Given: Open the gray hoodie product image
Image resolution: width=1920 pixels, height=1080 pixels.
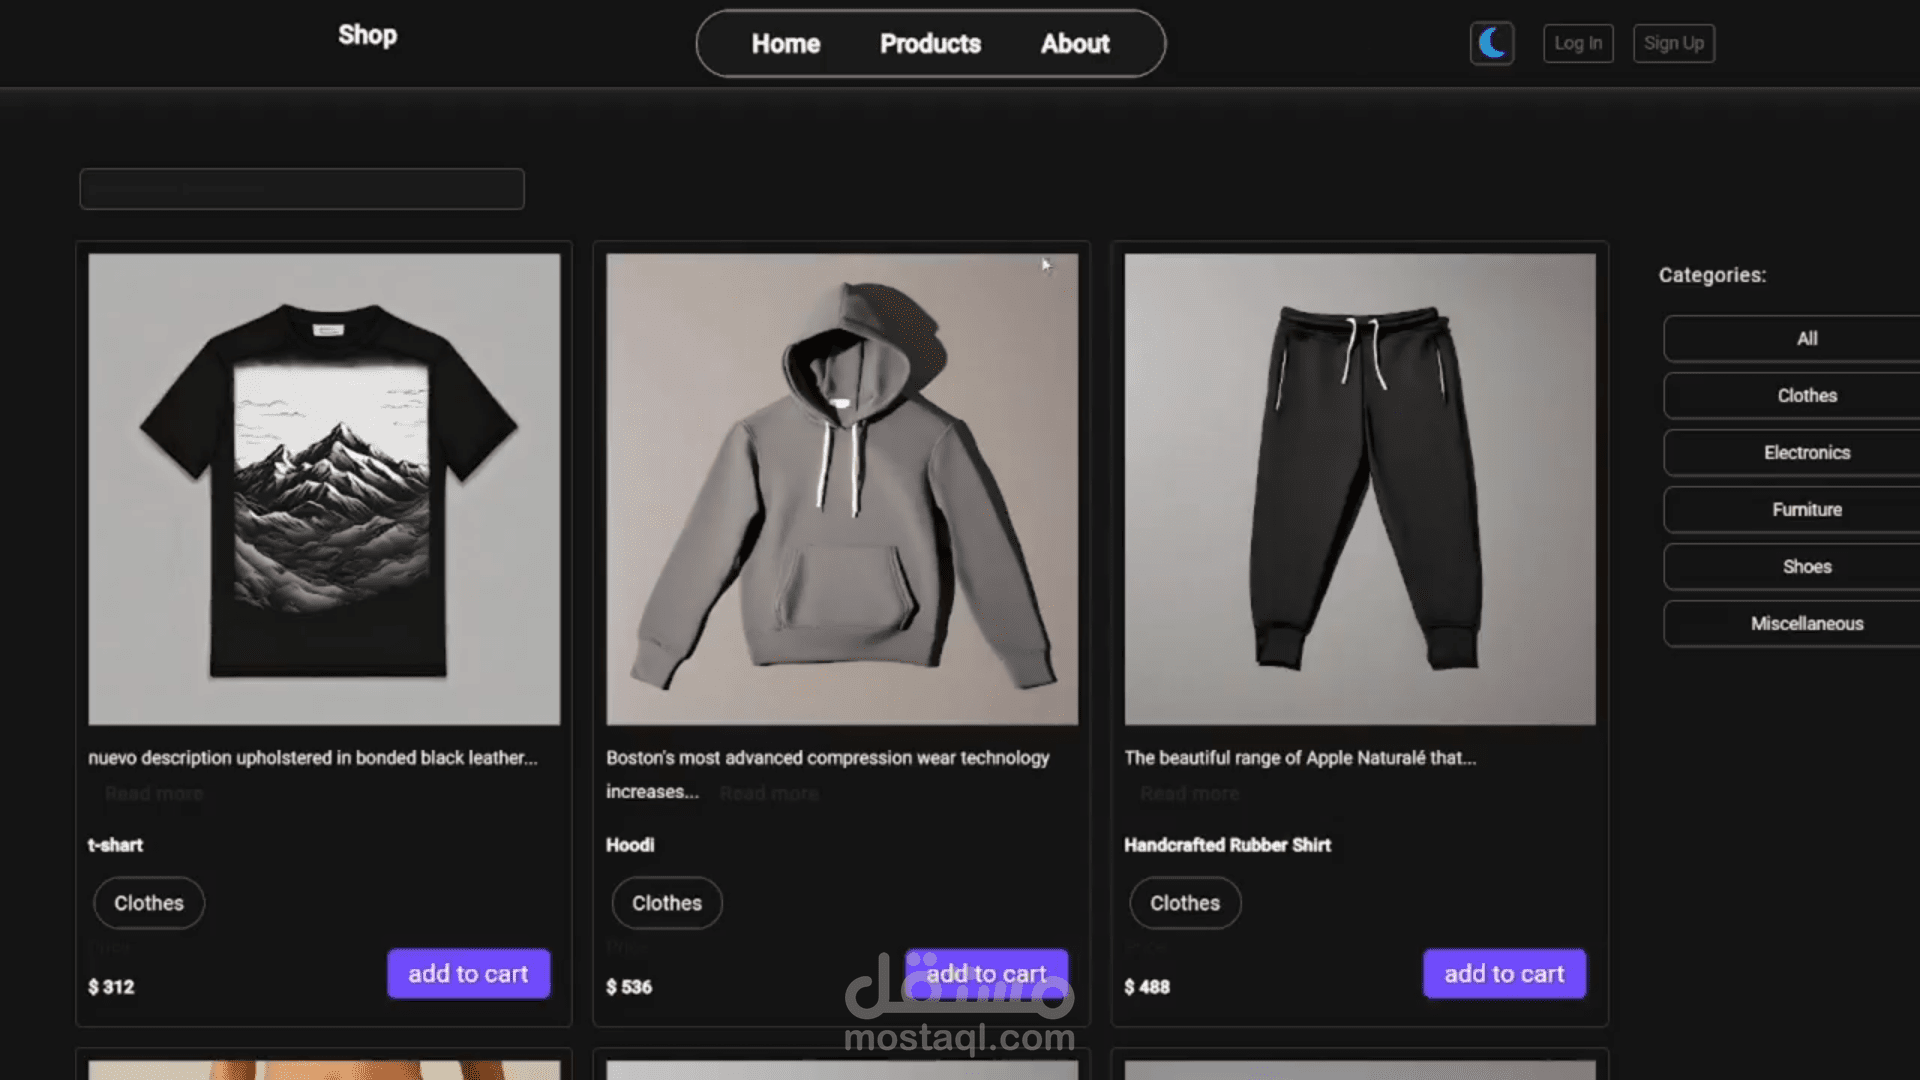Looking at the screenshot, I should coord(842,489).
